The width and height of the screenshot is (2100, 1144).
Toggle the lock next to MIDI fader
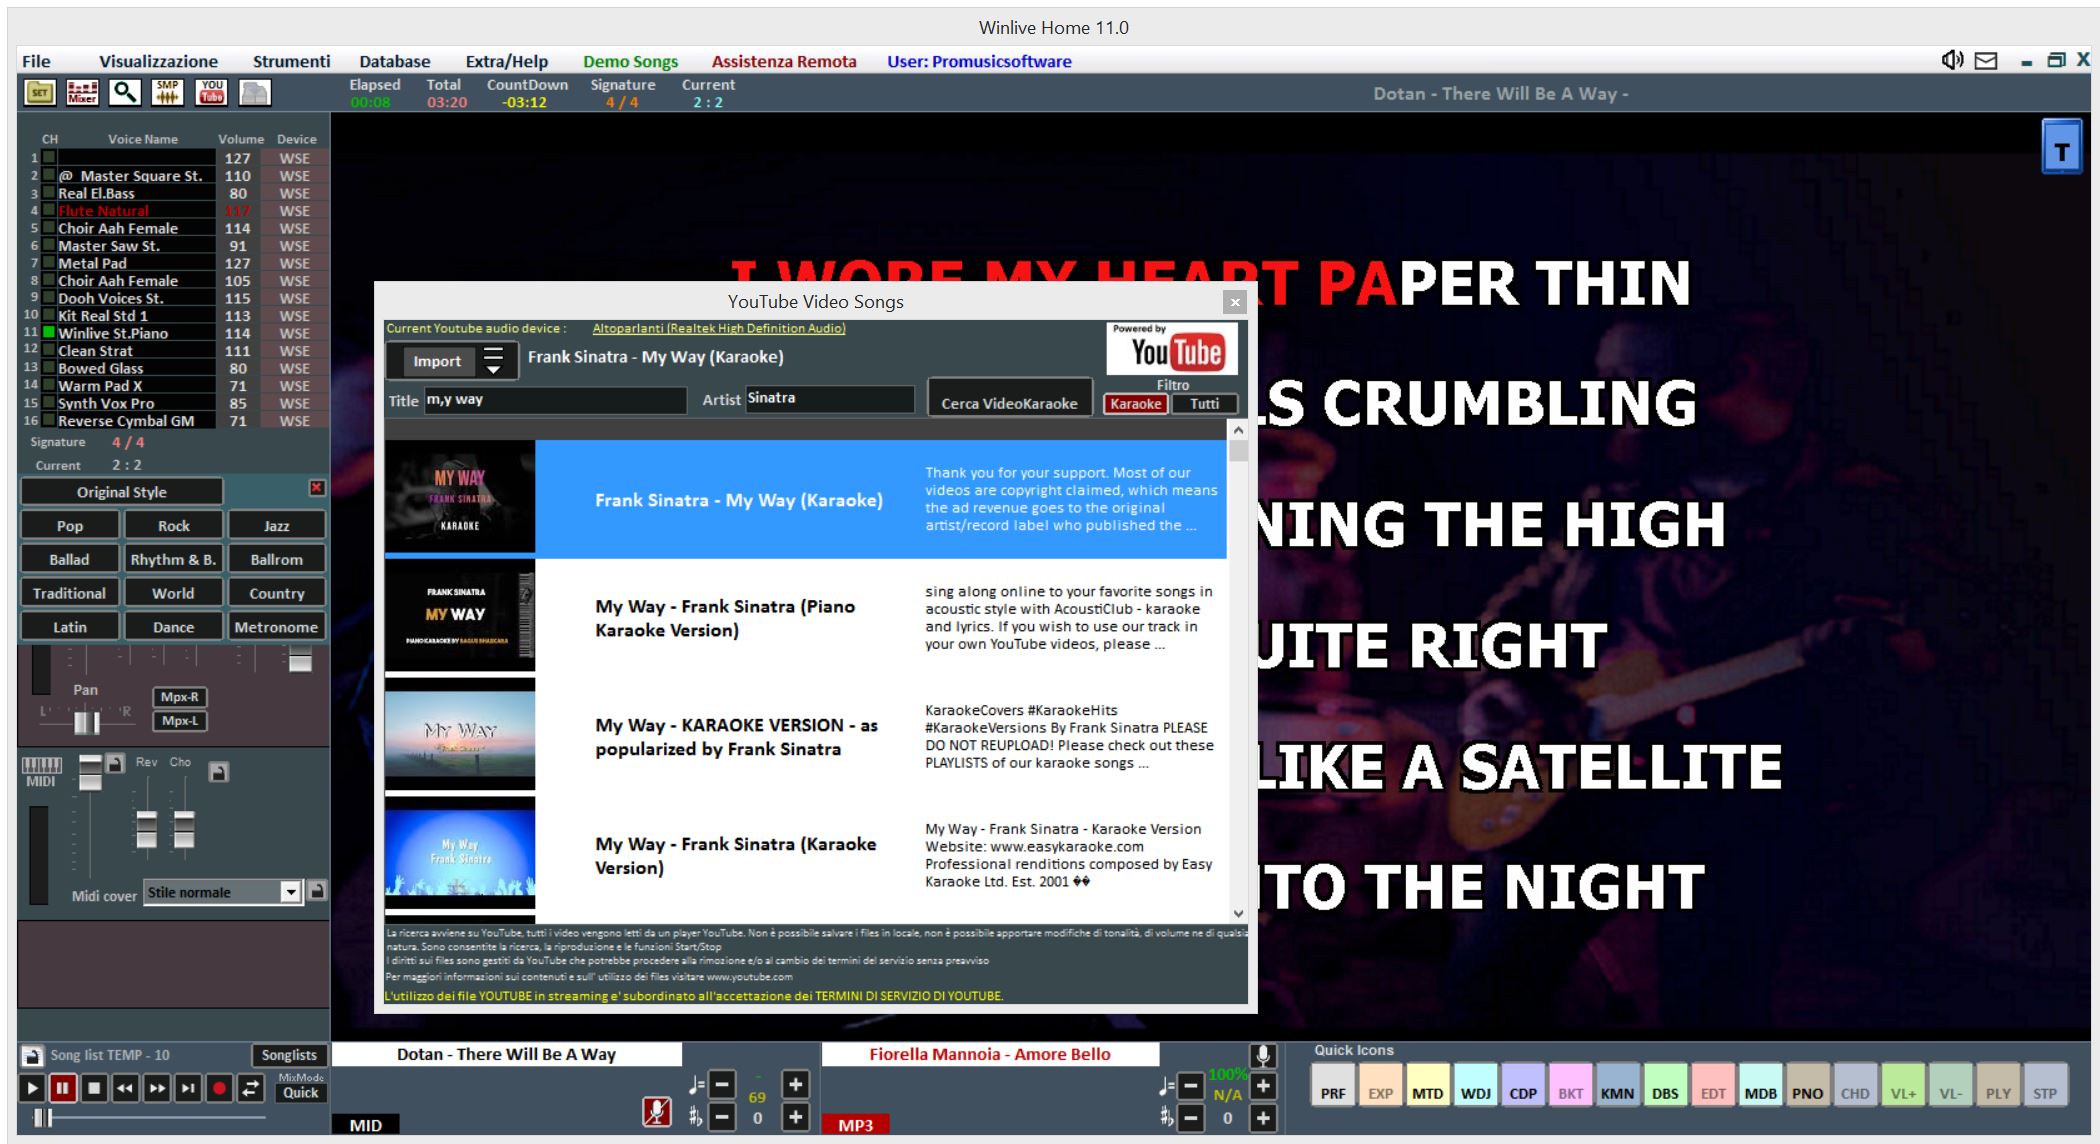click(115, 763)
